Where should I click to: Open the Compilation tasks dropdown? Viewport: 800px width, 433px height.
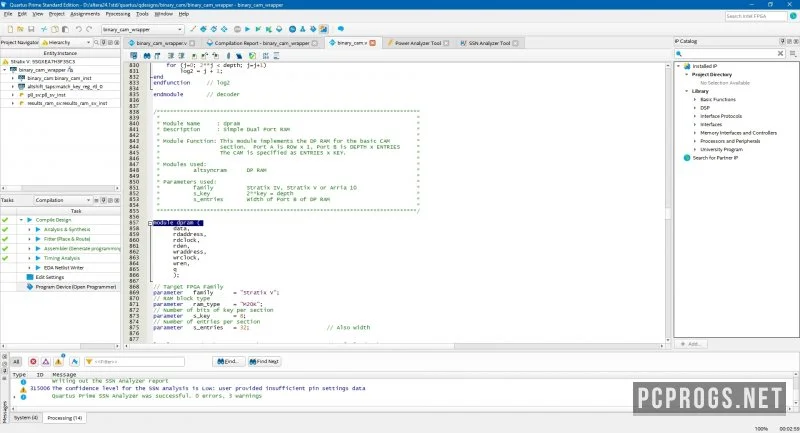tap(63, 200)
